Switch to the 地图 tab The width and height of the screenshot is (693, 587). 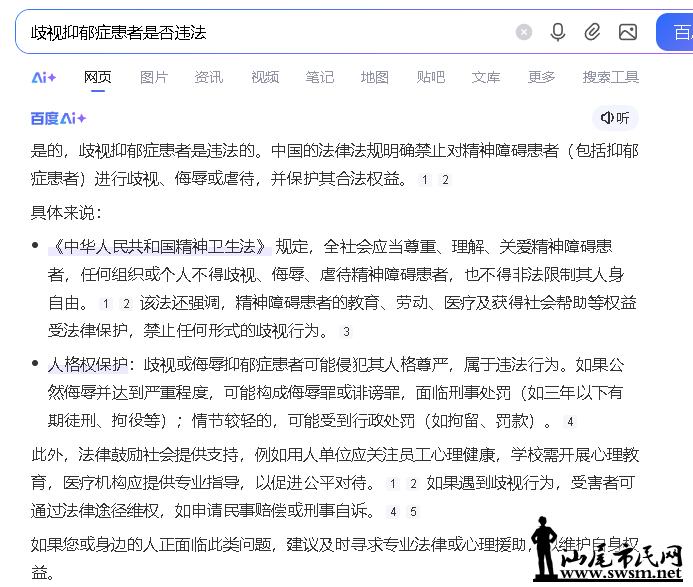pyautogui.click(x=374, y=77)
